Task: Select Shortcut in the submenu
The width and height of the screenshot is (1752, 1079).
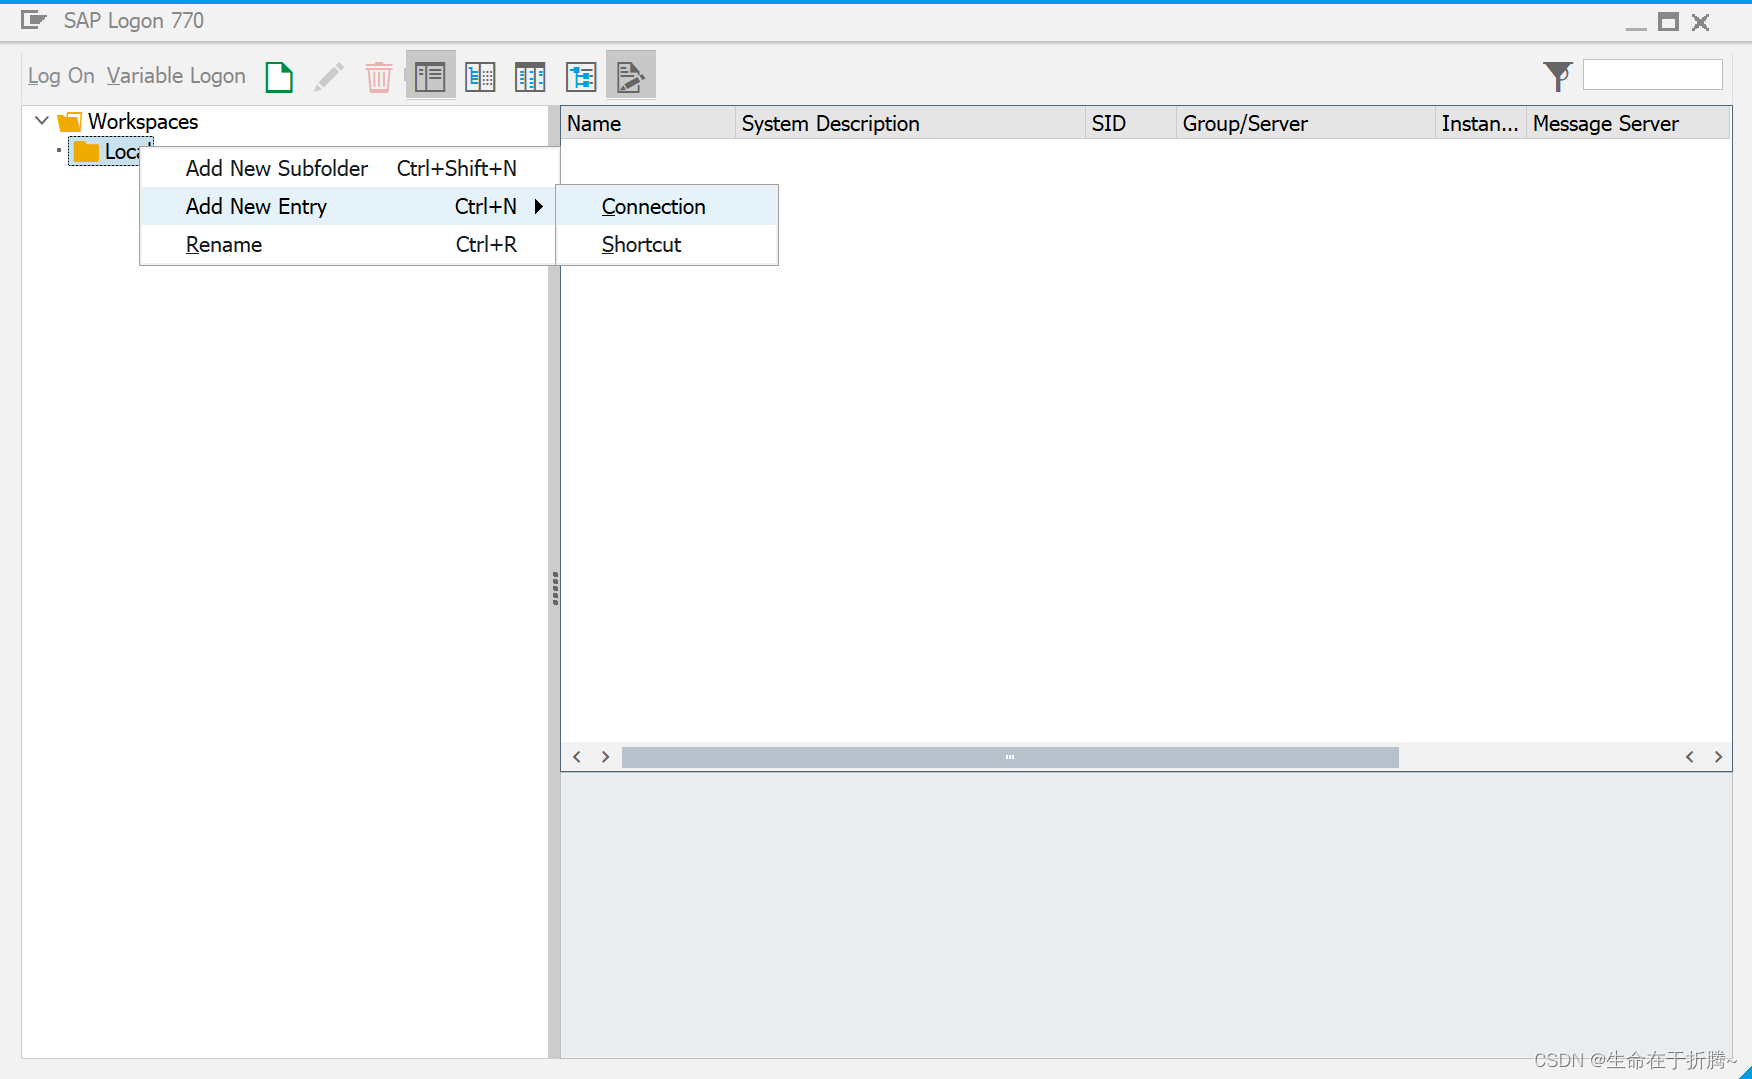Action: pyautogui.click(x=667, y=244)
